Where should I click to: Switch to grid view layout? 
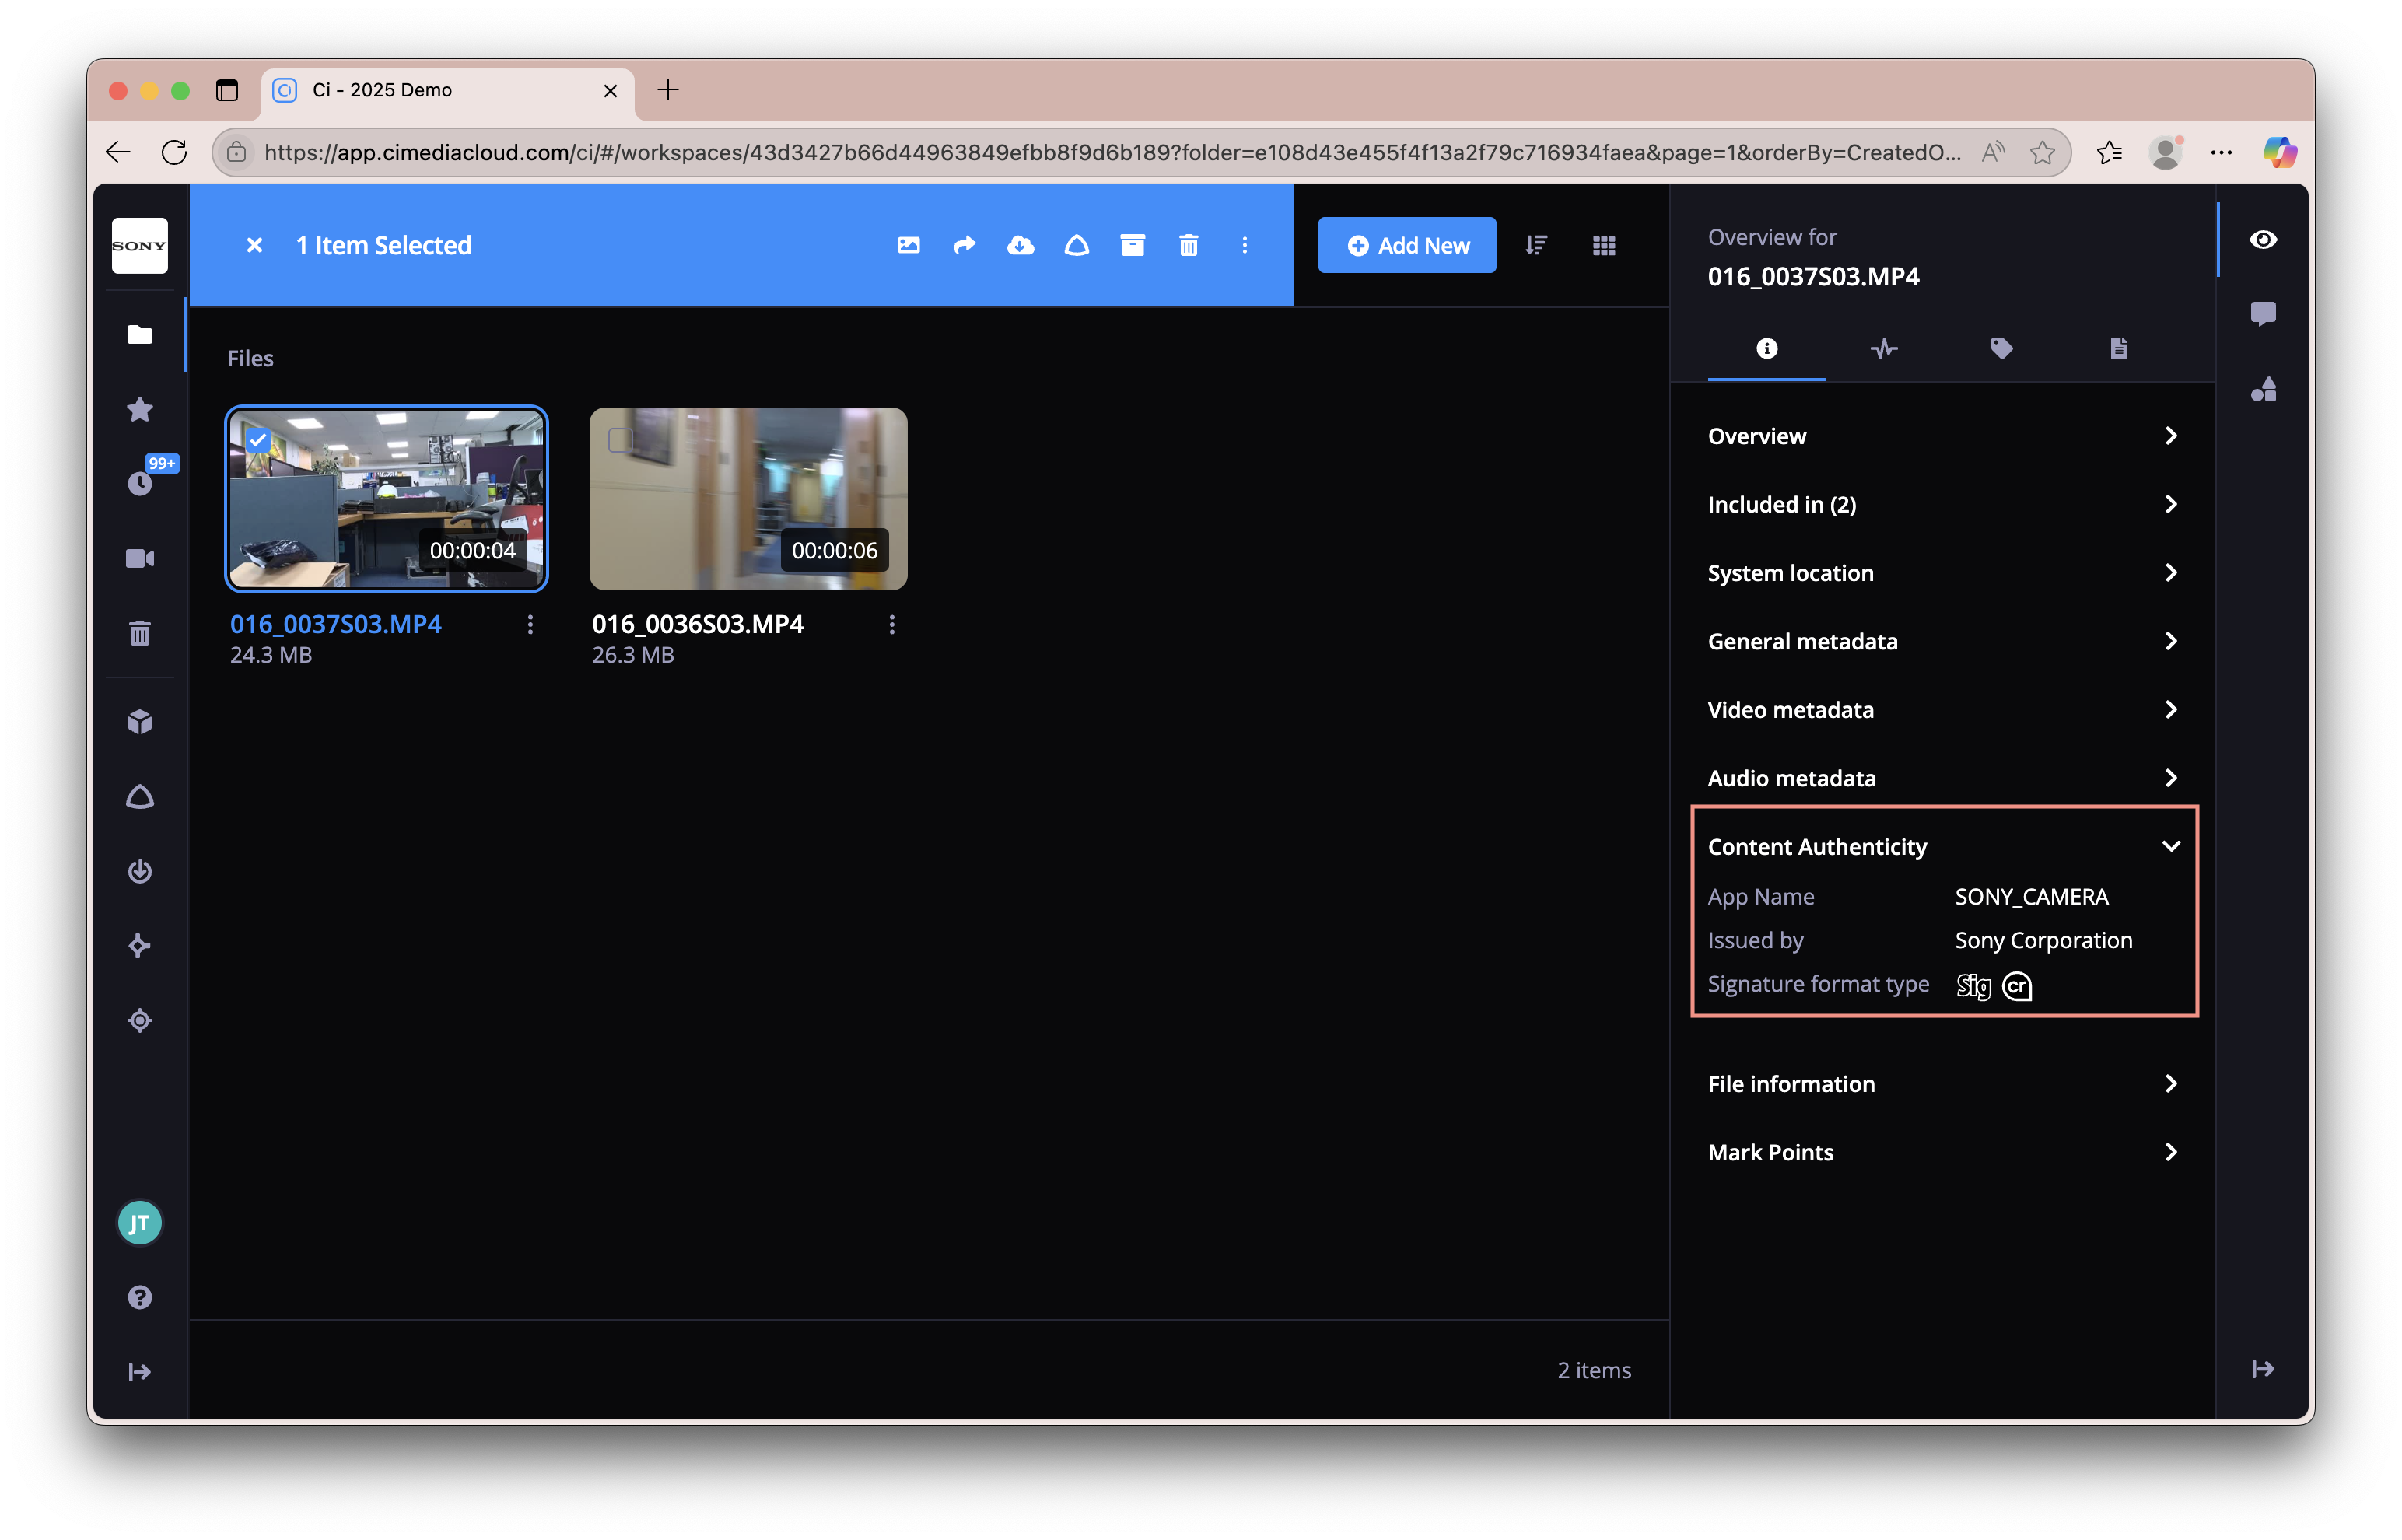[x=1604, y=245]
